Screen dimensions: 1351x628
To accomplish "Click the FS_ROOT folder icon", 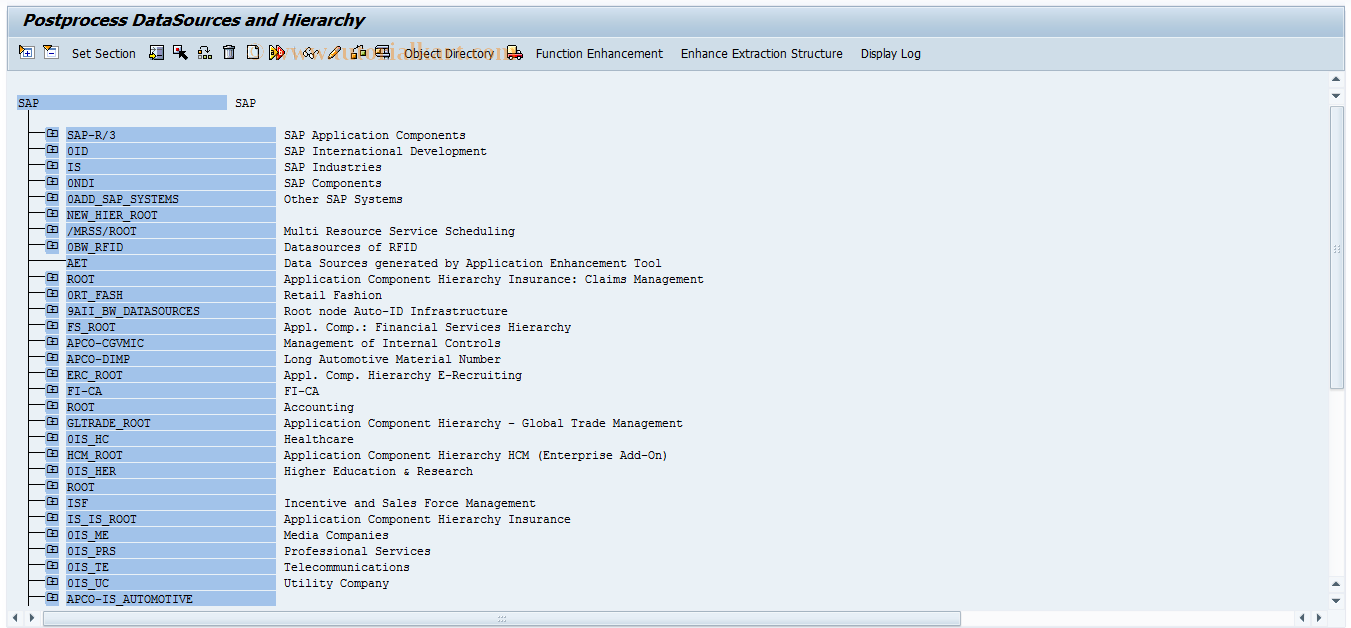I will (52, 327).
